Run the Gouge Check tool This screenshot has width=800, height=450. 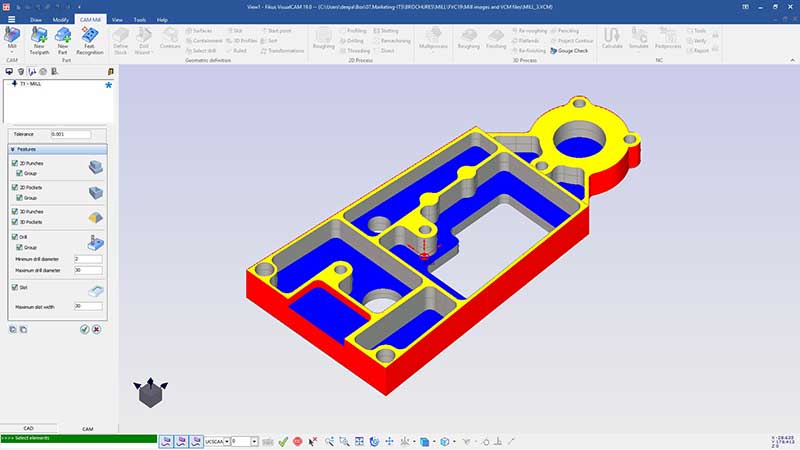[572, 50]
